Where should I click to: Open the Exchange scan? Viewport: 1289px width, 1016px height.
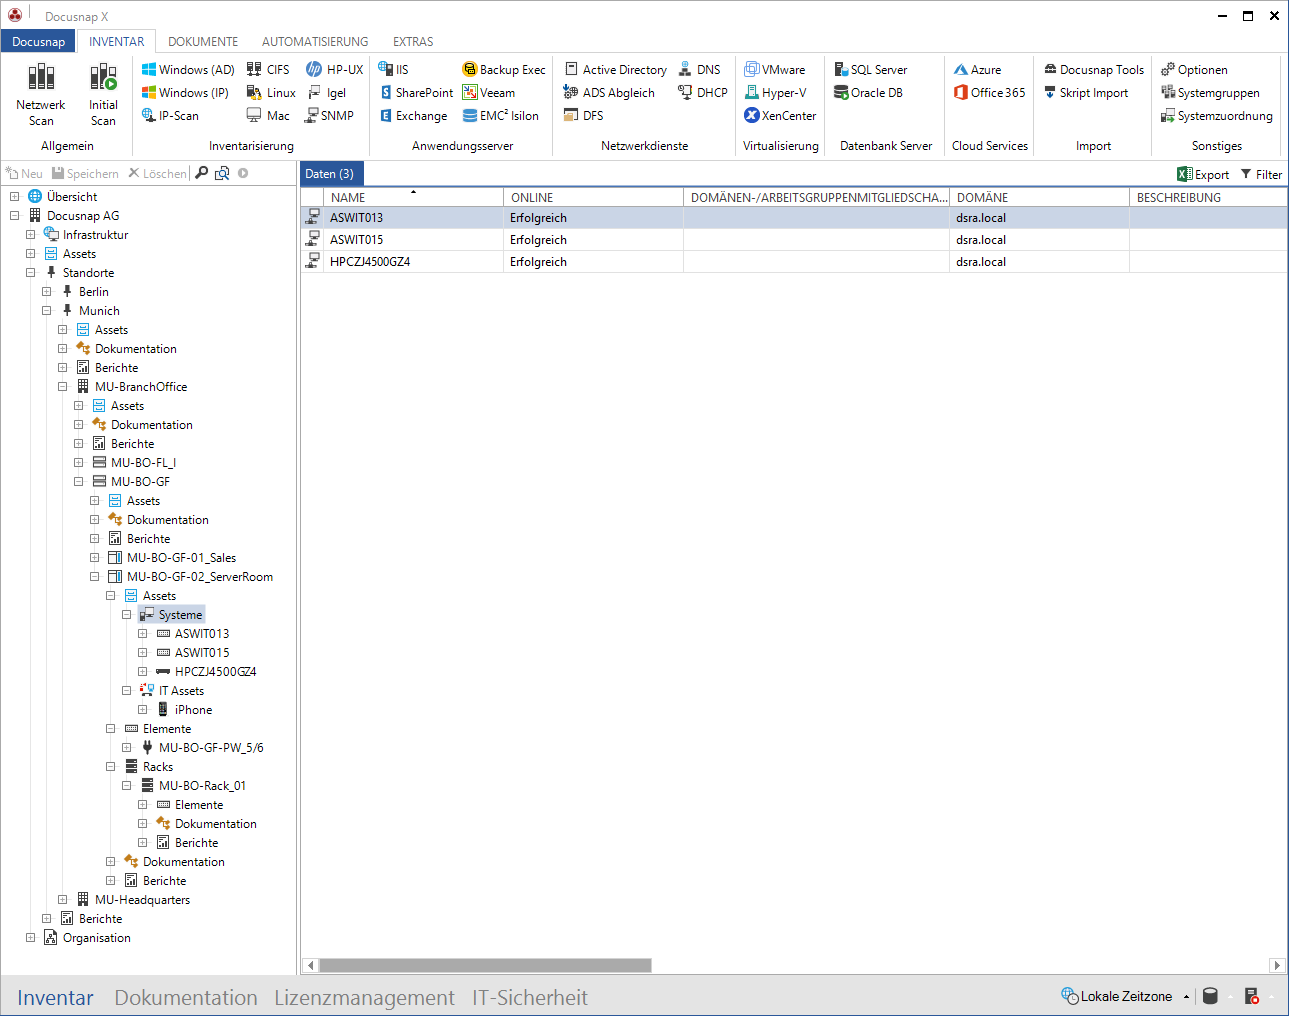[413, 116]
